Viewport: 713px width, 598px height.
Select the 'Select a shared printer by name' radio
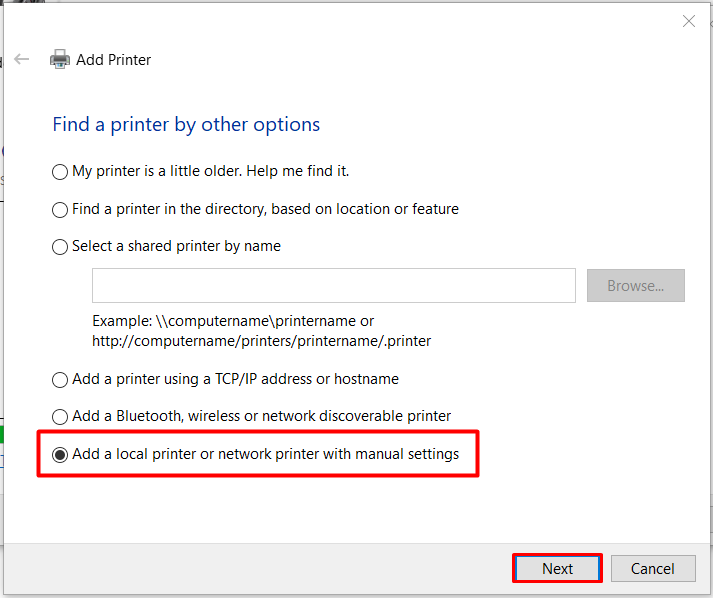(x=60, y=247)
